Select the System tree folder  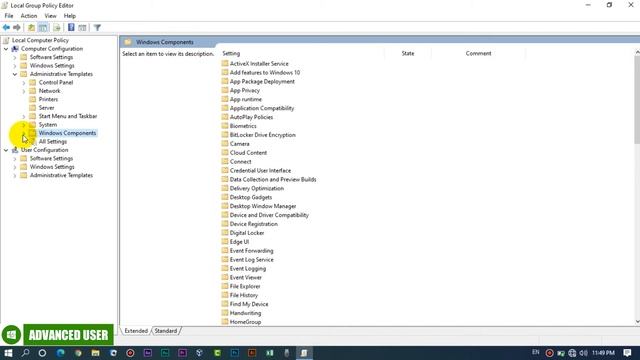point(48,124)
